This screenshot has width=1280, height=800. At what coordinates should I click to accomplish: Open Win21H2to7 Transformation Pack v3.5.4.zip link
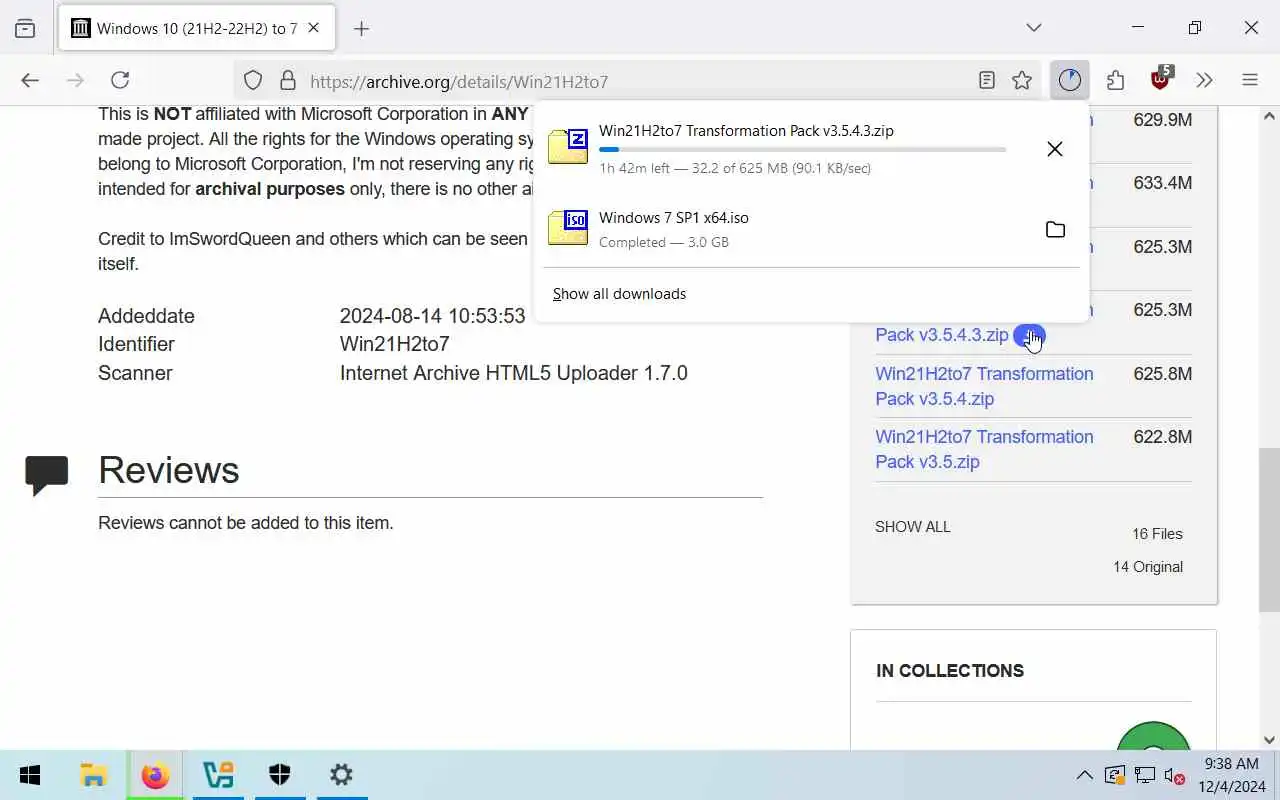(x=984, y=386)
